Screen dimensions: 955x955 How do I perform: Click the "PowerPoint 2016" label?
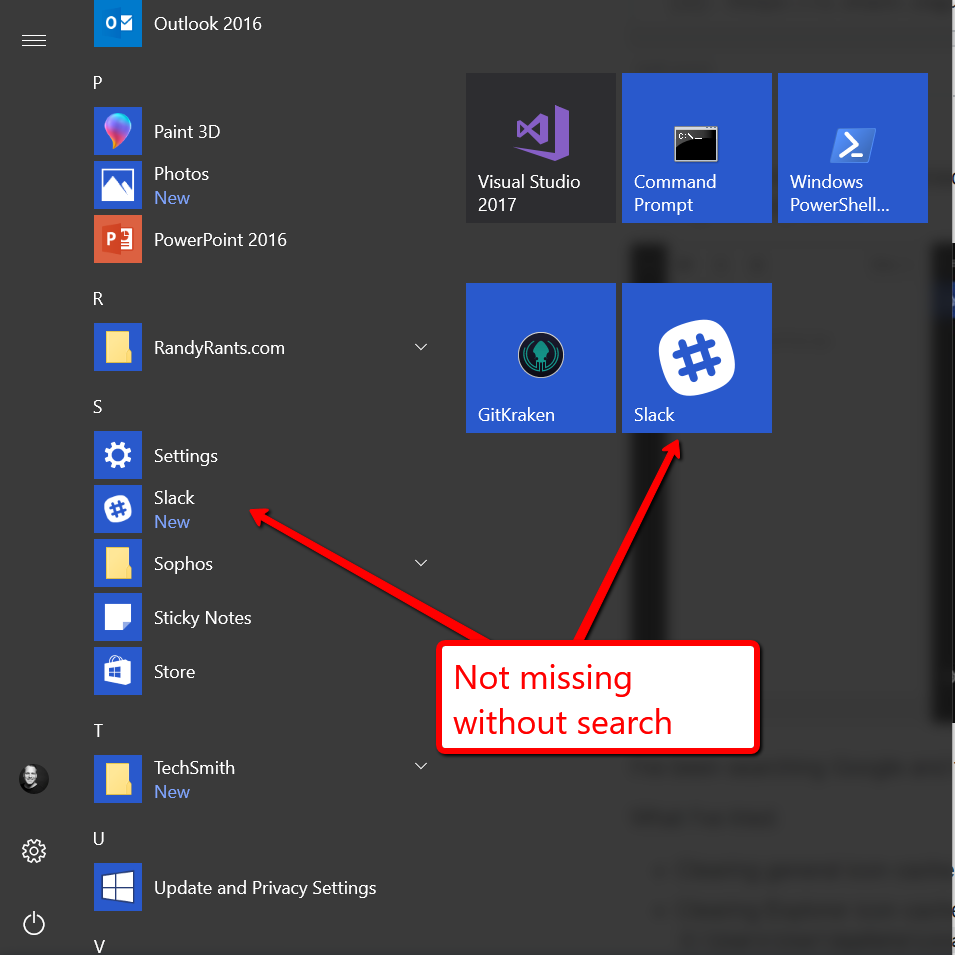(x=220, y=240)
